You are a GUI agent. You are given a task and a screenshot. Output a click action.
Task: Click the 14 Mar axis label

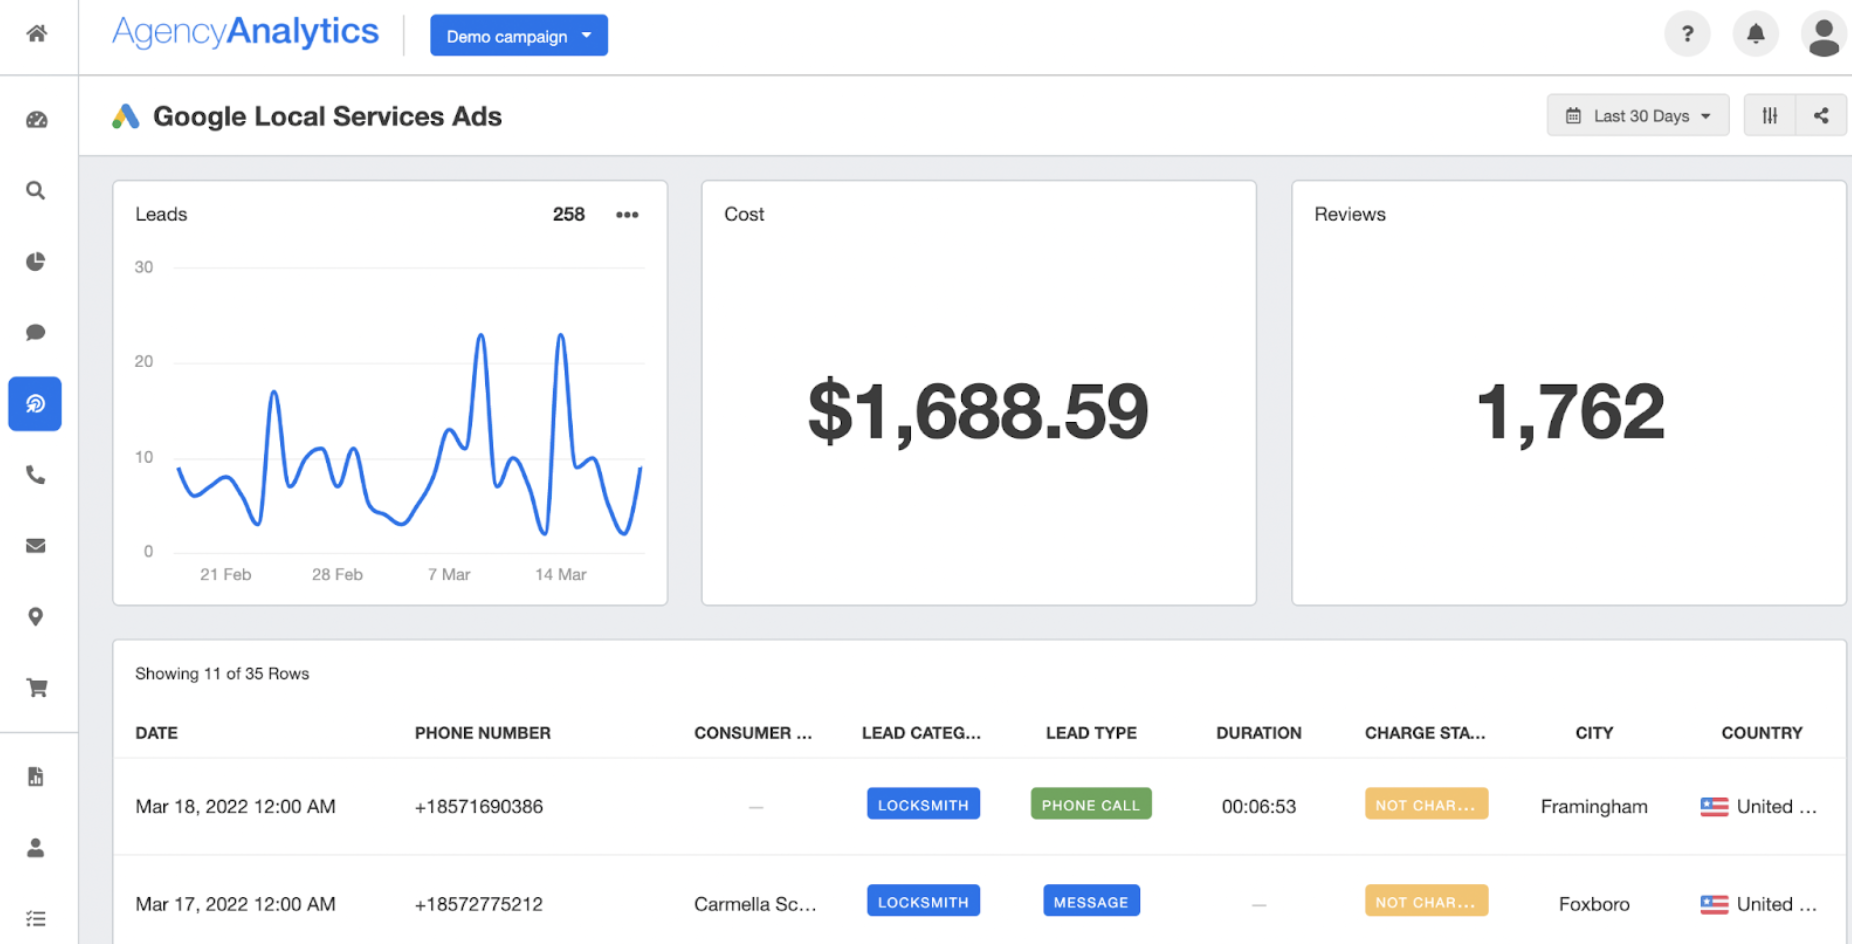pyautogui.click(x=560, y=574)
